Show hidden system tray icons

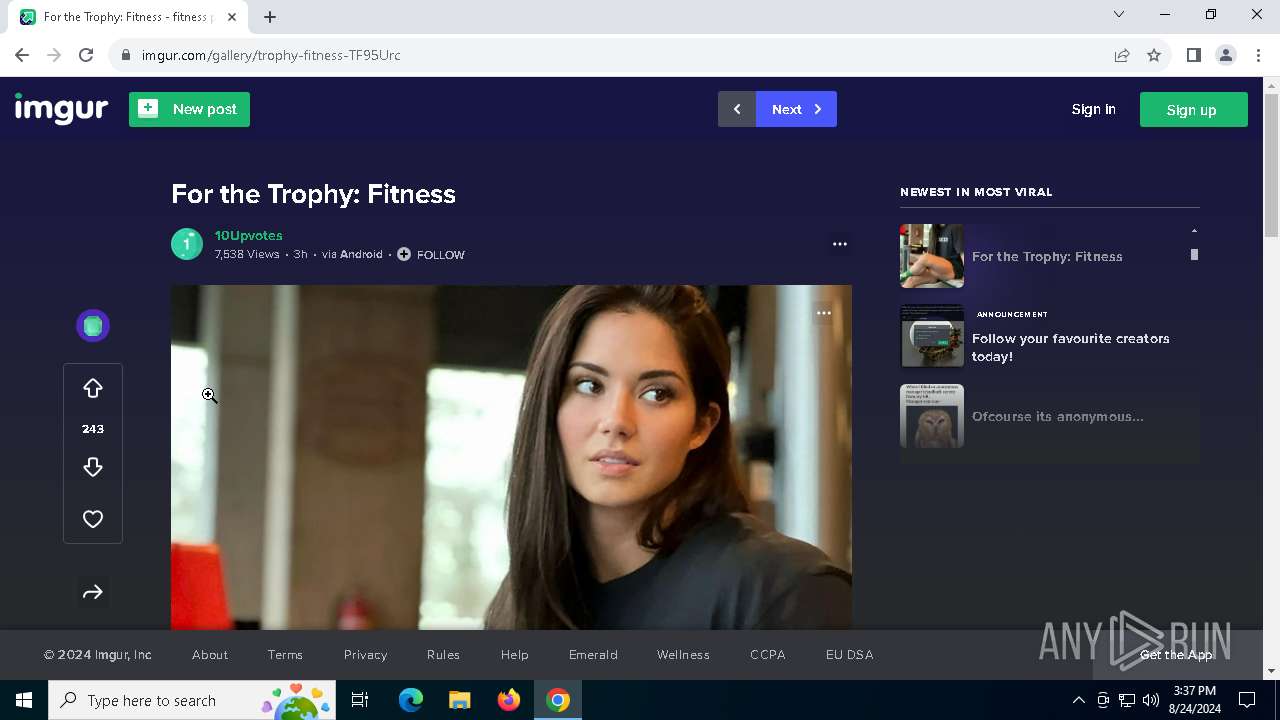point(1078,700)
